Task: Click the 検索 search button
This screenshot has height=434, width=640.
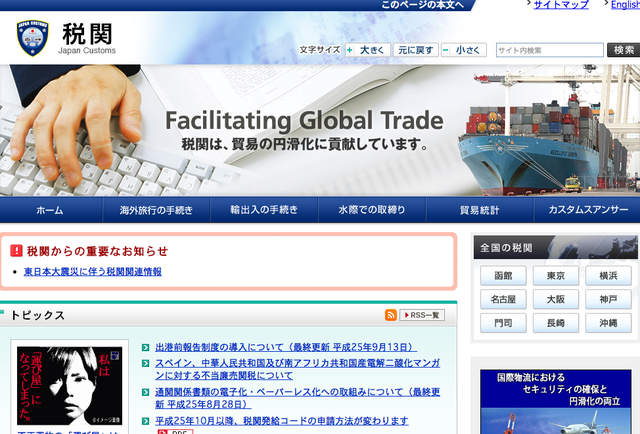Action: tap(624, 50)
